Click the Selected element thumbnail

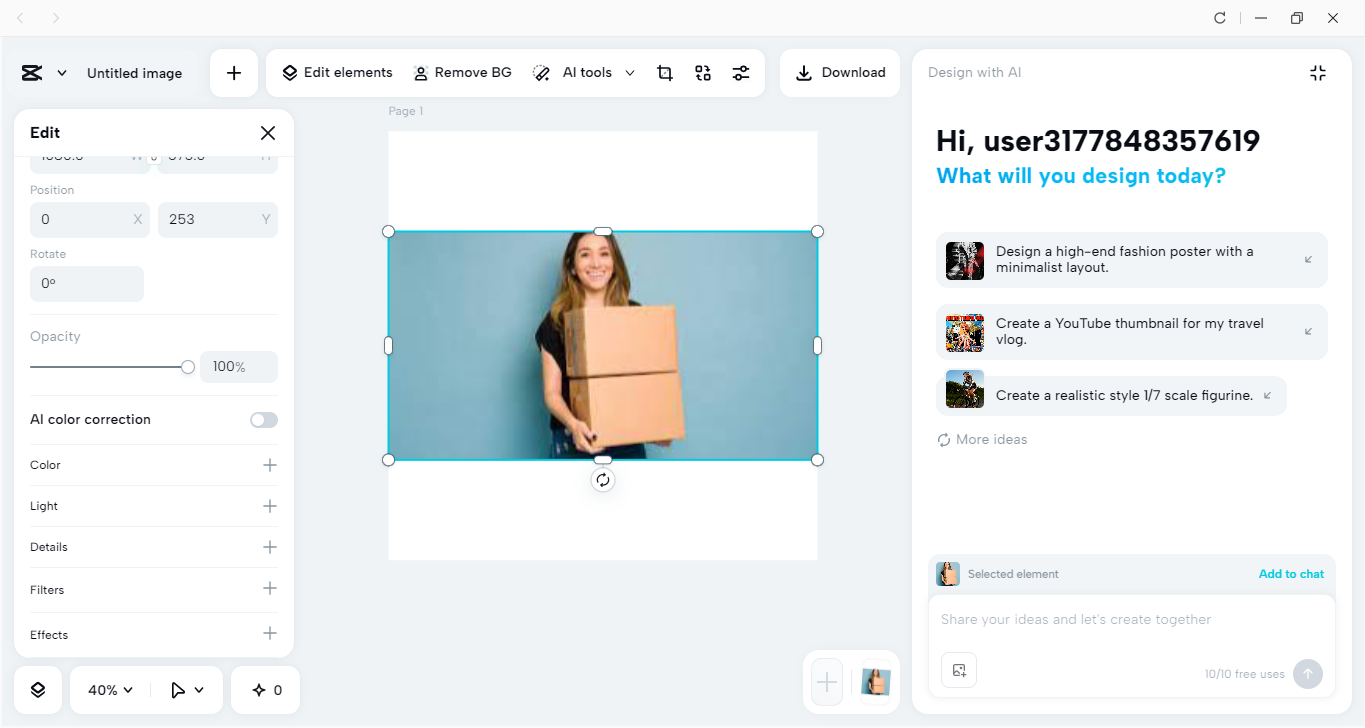948,574
